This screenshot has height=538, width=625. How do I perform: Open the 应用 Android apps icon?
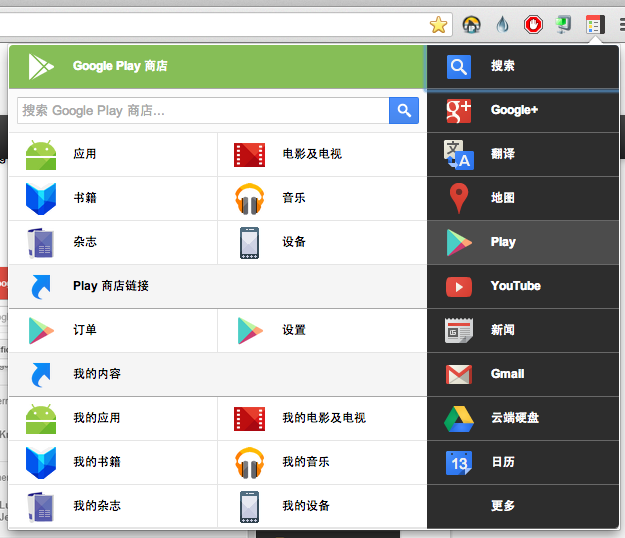[41, 154]
